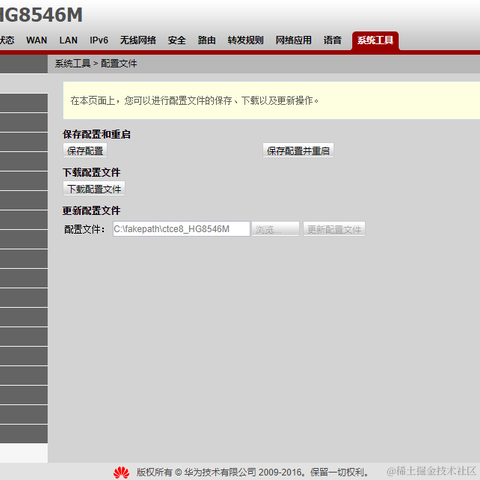The image size is (480, 480).
Task: Switch to the LAN tab
Action: click(x=68, y=40)
